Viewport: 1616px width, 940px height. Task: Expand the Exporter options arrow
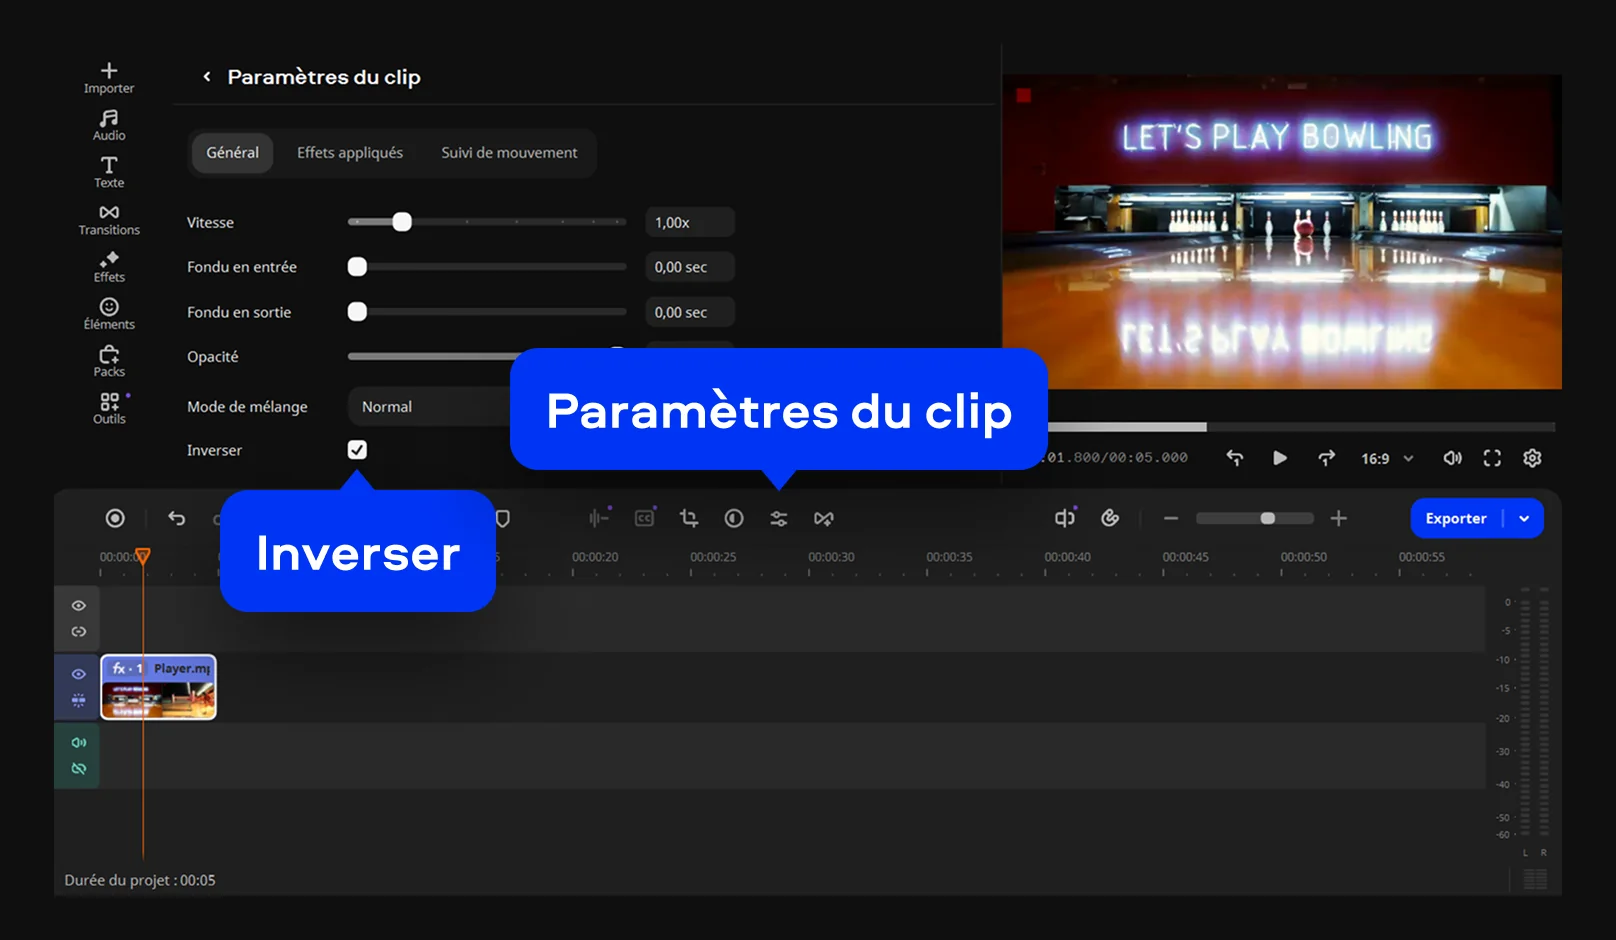[1524, 518]
